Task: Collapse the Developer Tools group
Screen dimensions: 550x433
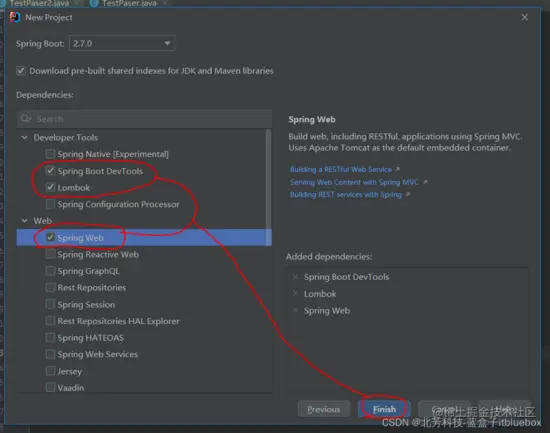Action: coord(25,138)
